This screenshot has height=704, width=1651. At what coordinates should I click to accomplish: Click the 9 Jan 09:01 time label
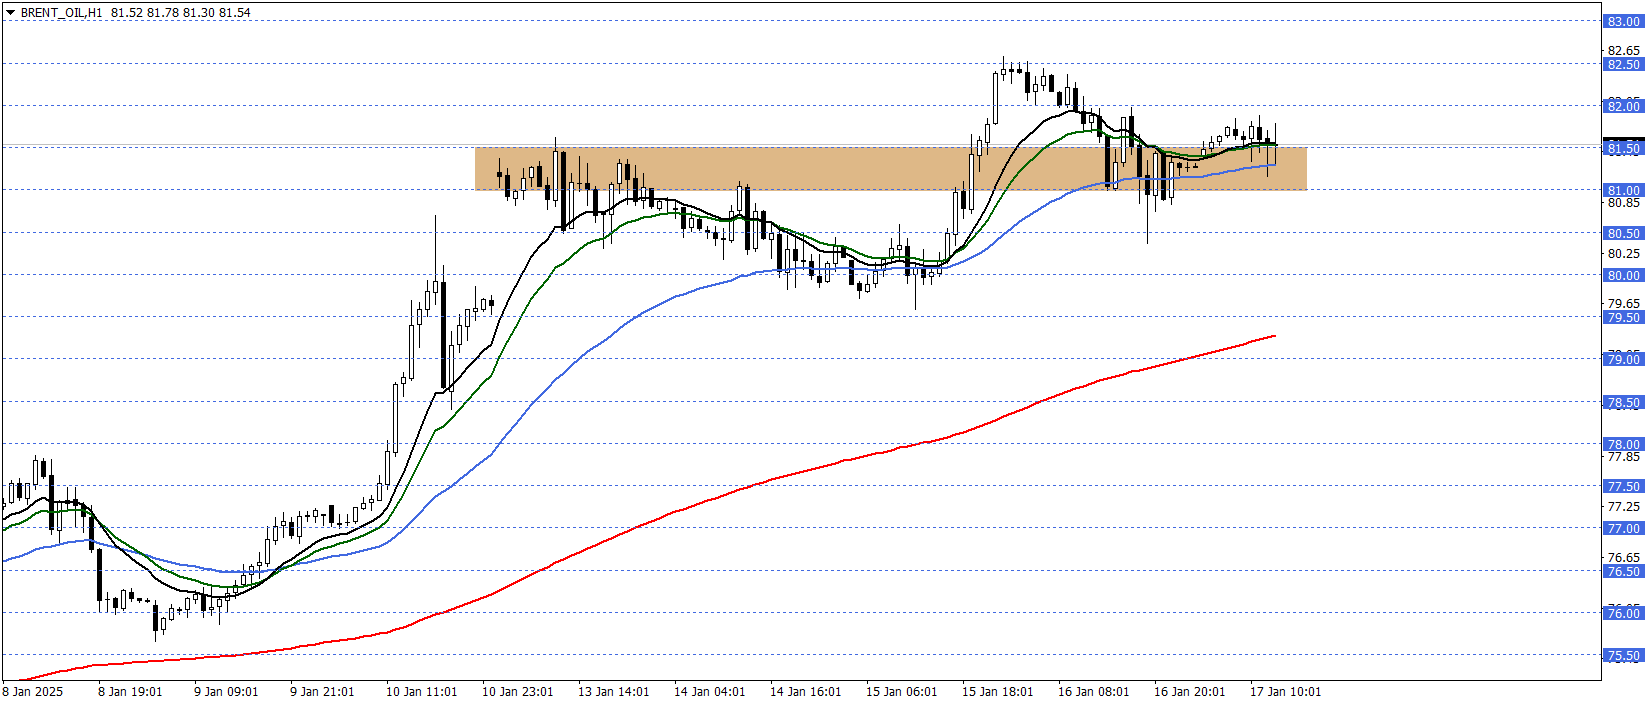[226, 692]
